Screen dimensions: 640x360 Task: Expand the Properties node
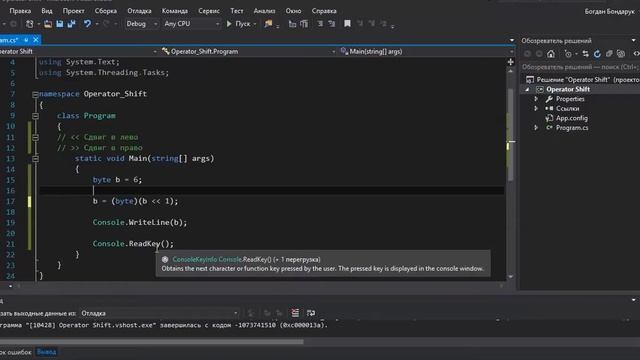[x=536, y=99]
